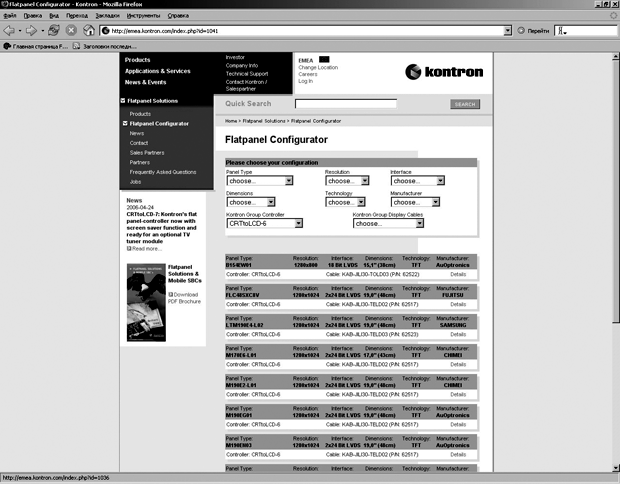
Task: Open Flatpanel Solutions sidebar heading
Action: (153, 101)
